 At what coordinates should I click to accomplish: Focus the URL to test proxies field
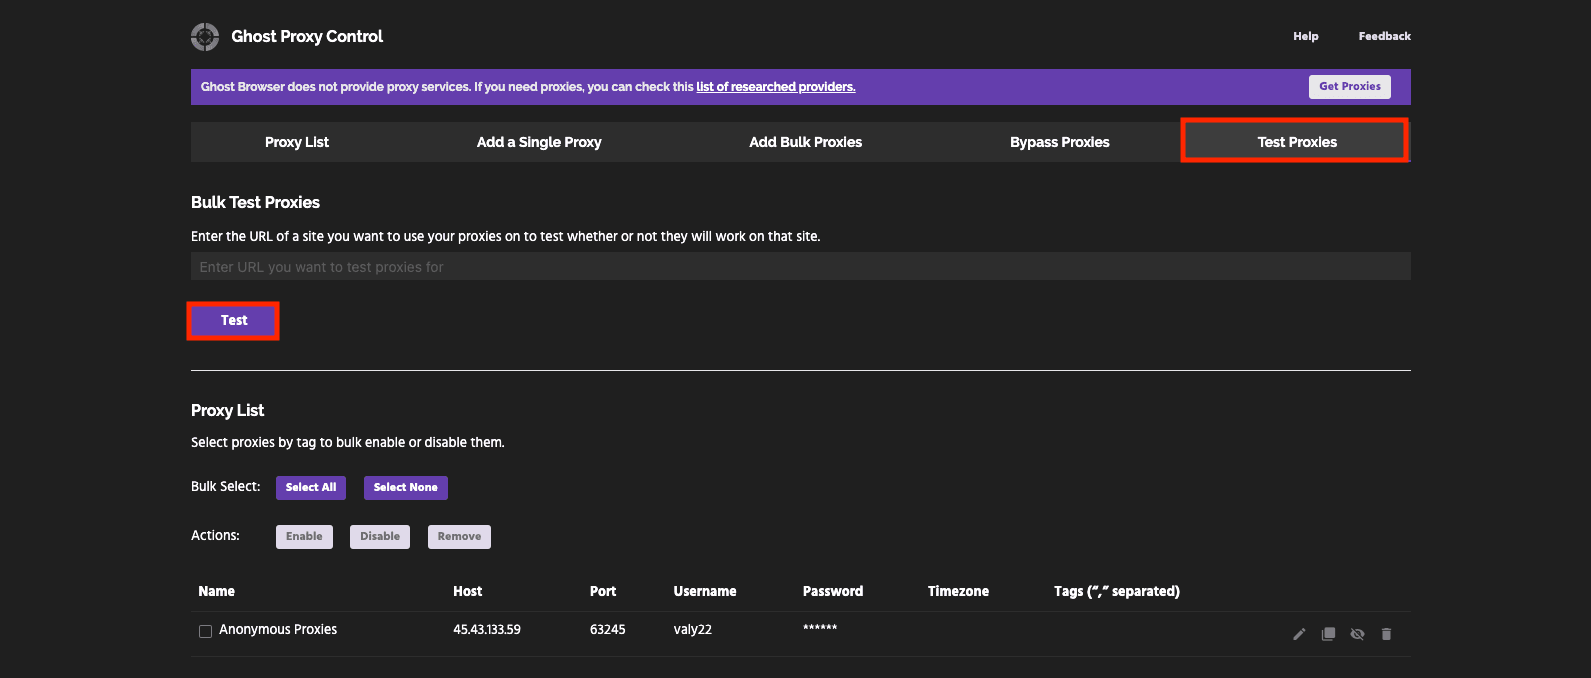click(x=801, y=267)
